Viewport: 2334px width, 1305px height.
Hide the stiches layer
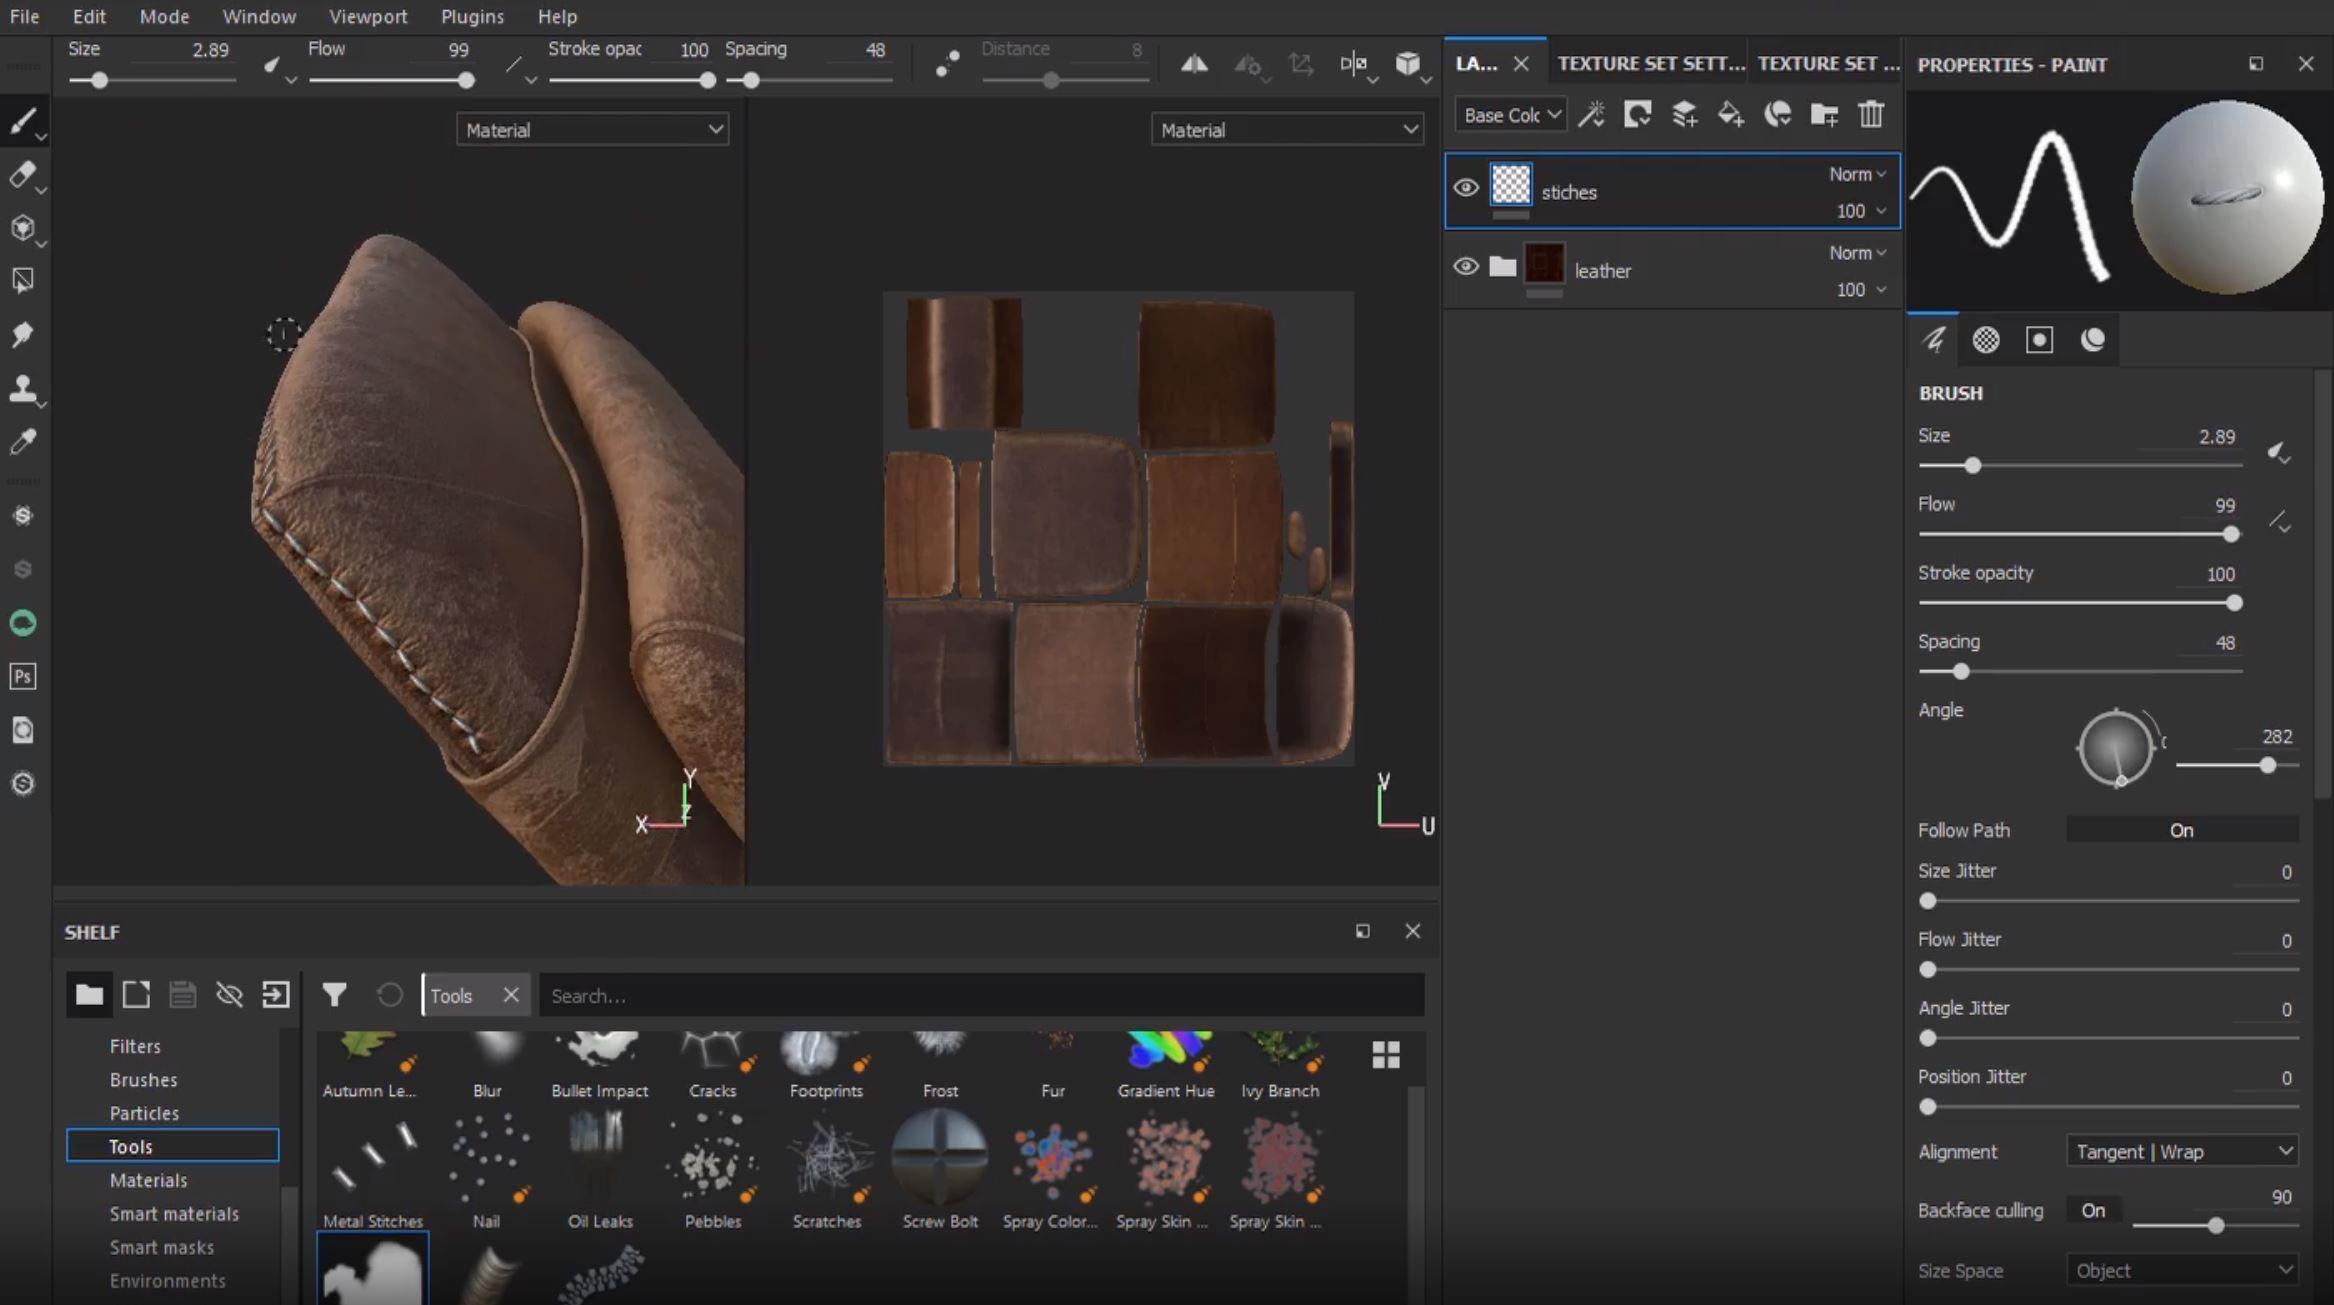1466,188
